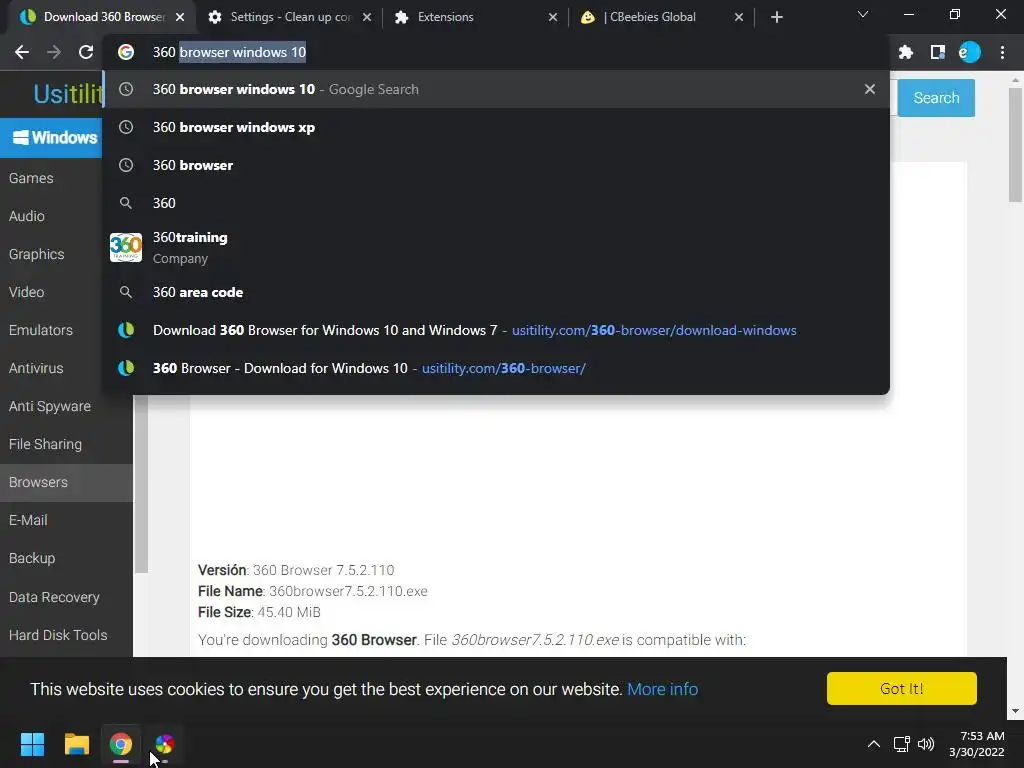Open usitility.com/360-browser/download-windows suggestion
This screenshot has height=768, width=1024.
(x=496, y=330)
